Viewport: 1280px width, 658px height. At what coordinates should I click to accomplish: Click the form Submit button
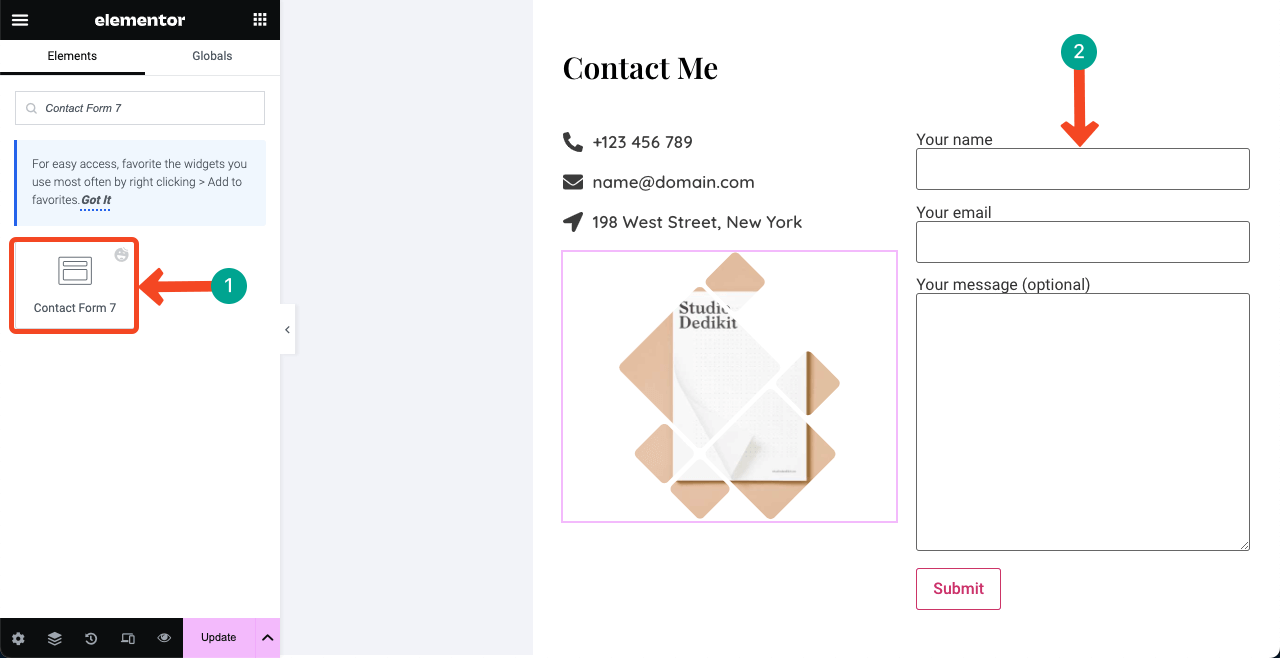(958, 589)
